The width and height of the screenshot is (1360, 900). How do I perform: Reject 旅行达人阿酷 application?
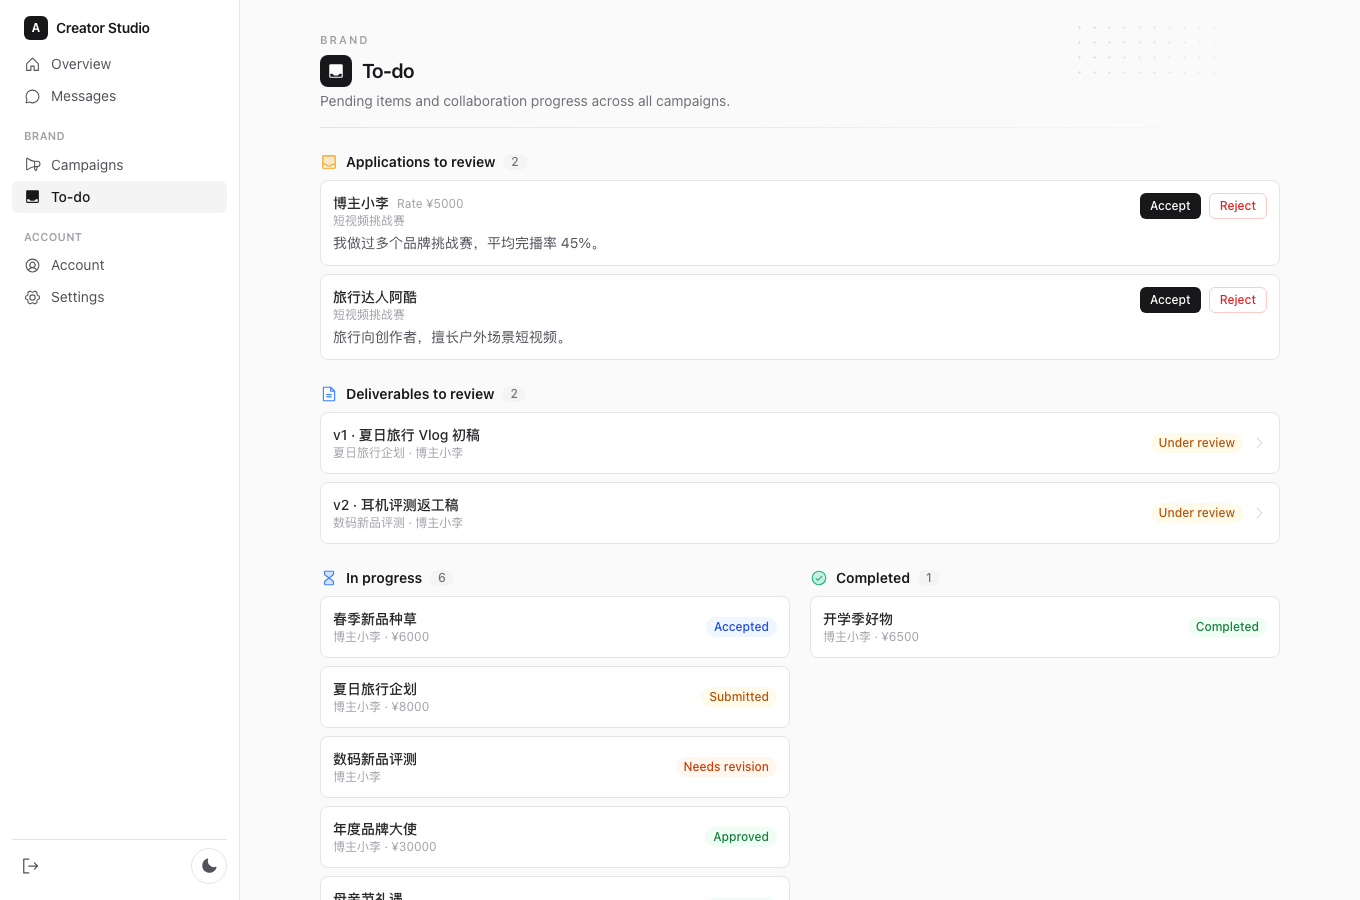click(x=1237, y=300)
